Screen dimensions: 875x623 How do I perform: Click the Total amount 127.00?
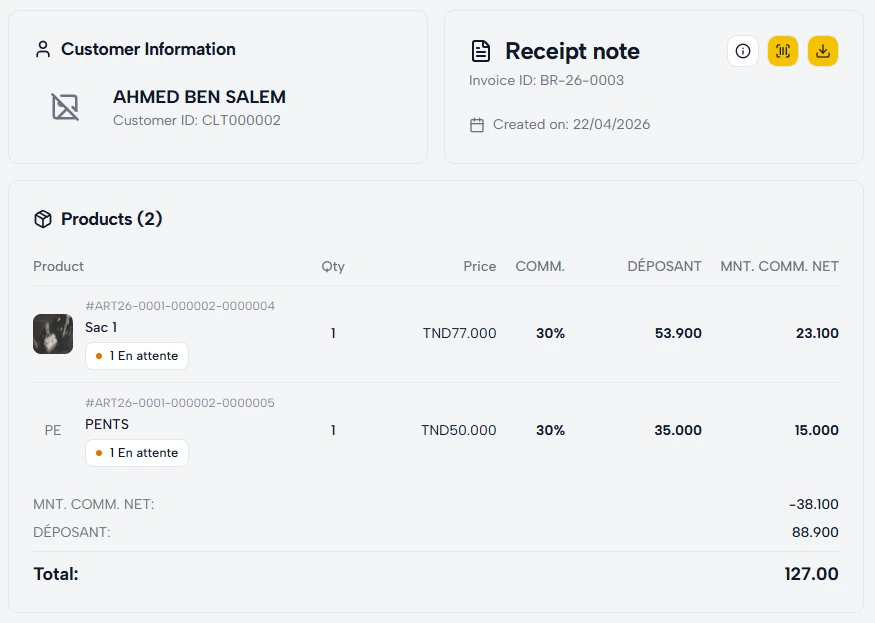pyautogui.click(x=811, y=574)
